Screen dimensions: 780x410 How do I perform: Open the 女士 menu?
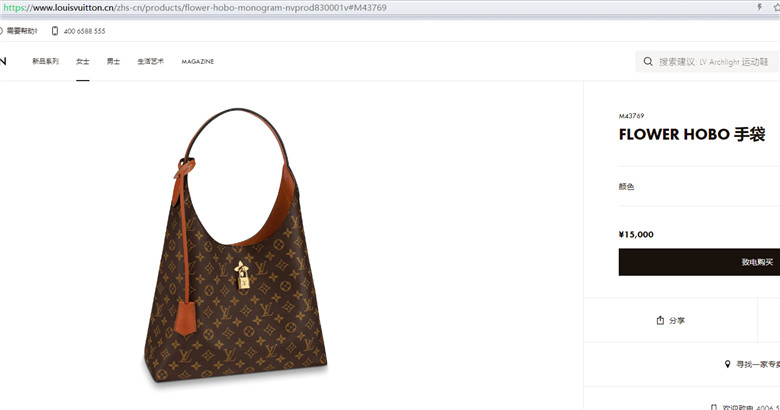(x=83, y=61)
